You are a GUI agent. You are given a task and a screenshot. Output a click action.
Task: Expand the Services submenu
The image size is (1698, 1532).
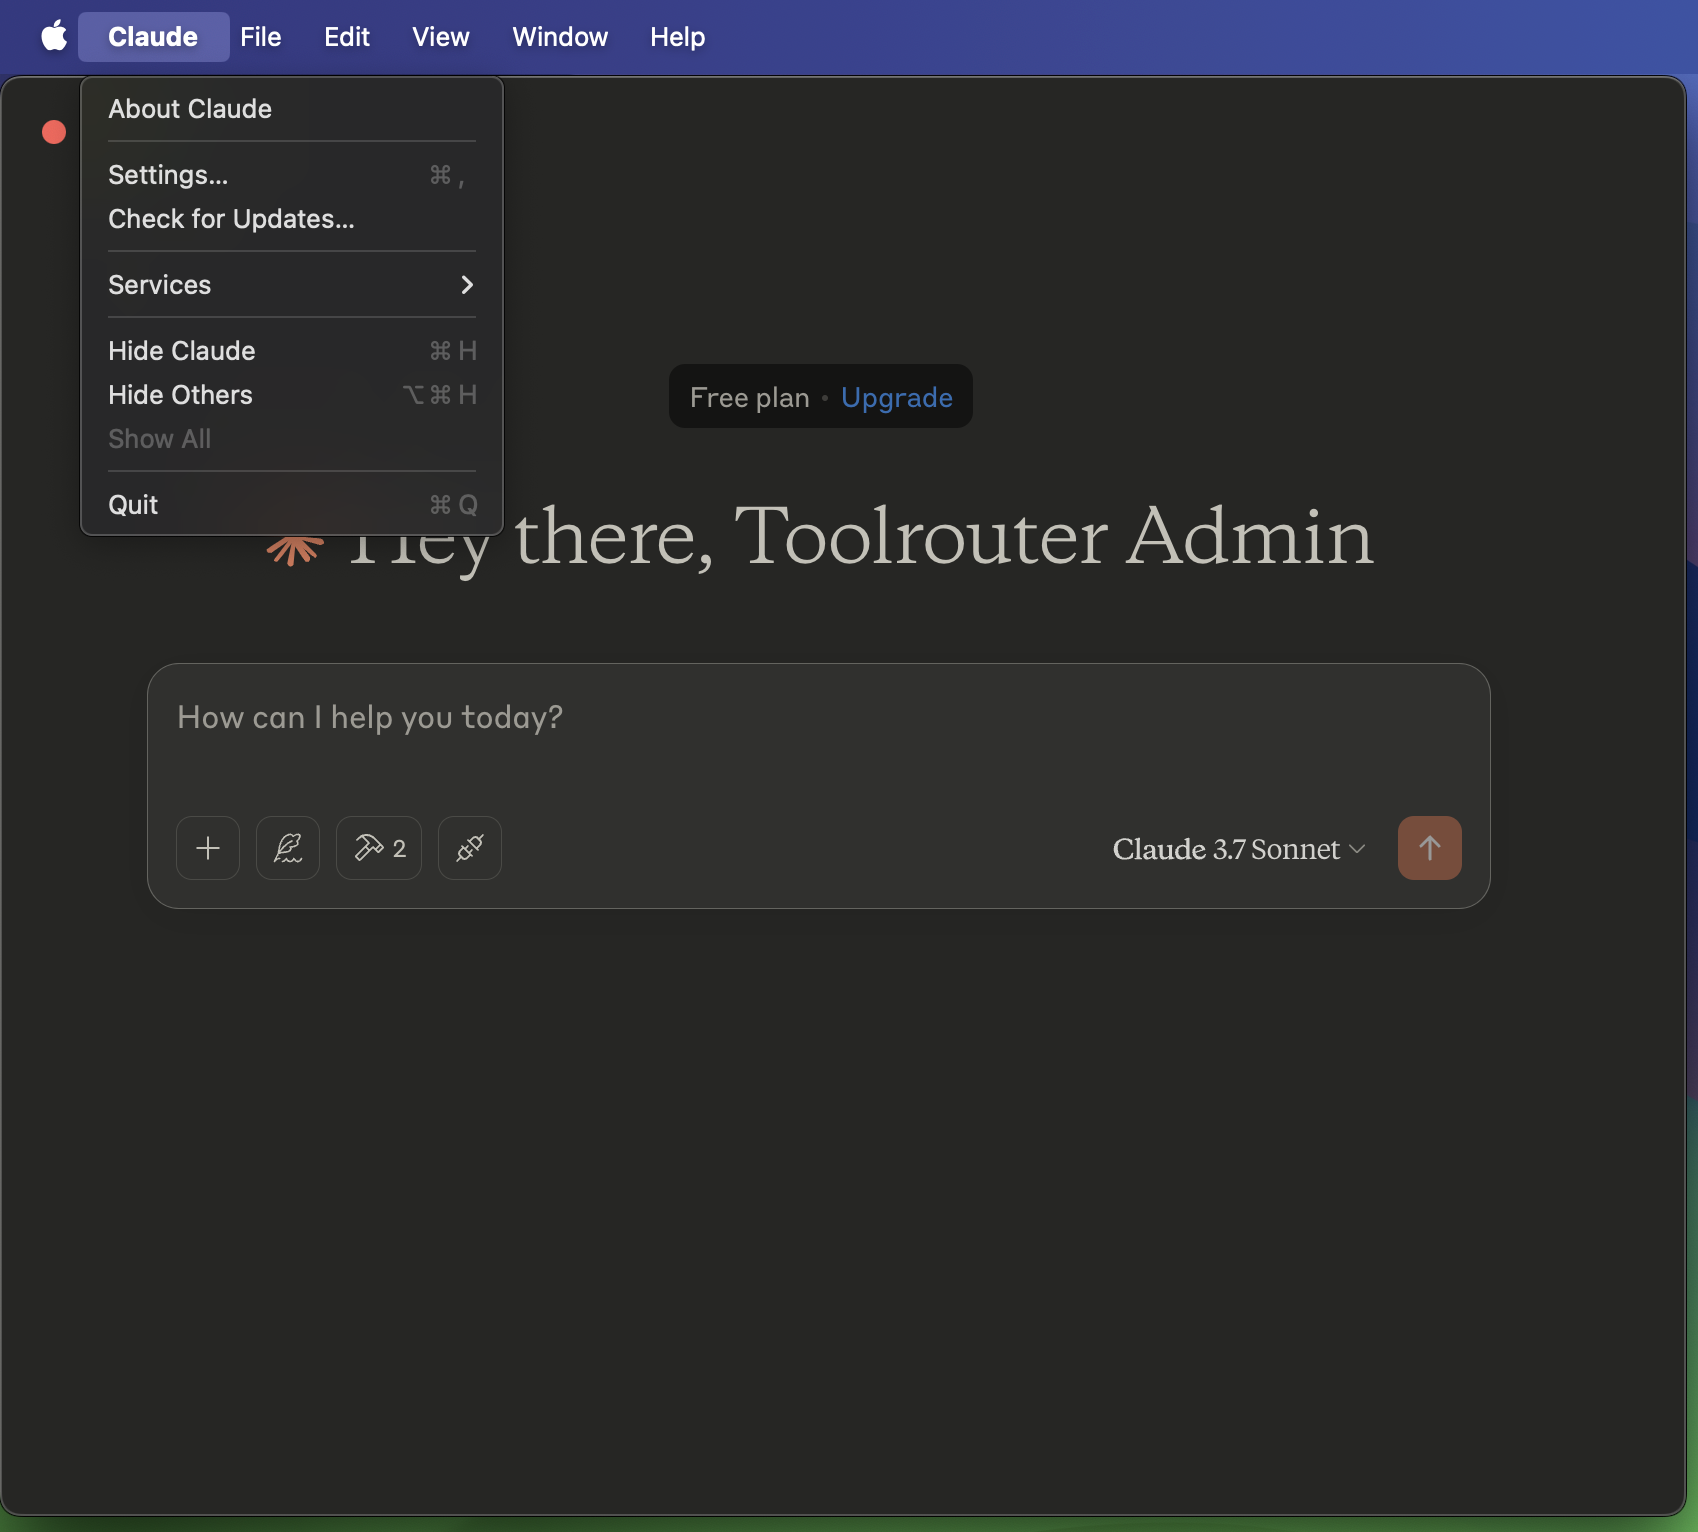click(292, 285)
